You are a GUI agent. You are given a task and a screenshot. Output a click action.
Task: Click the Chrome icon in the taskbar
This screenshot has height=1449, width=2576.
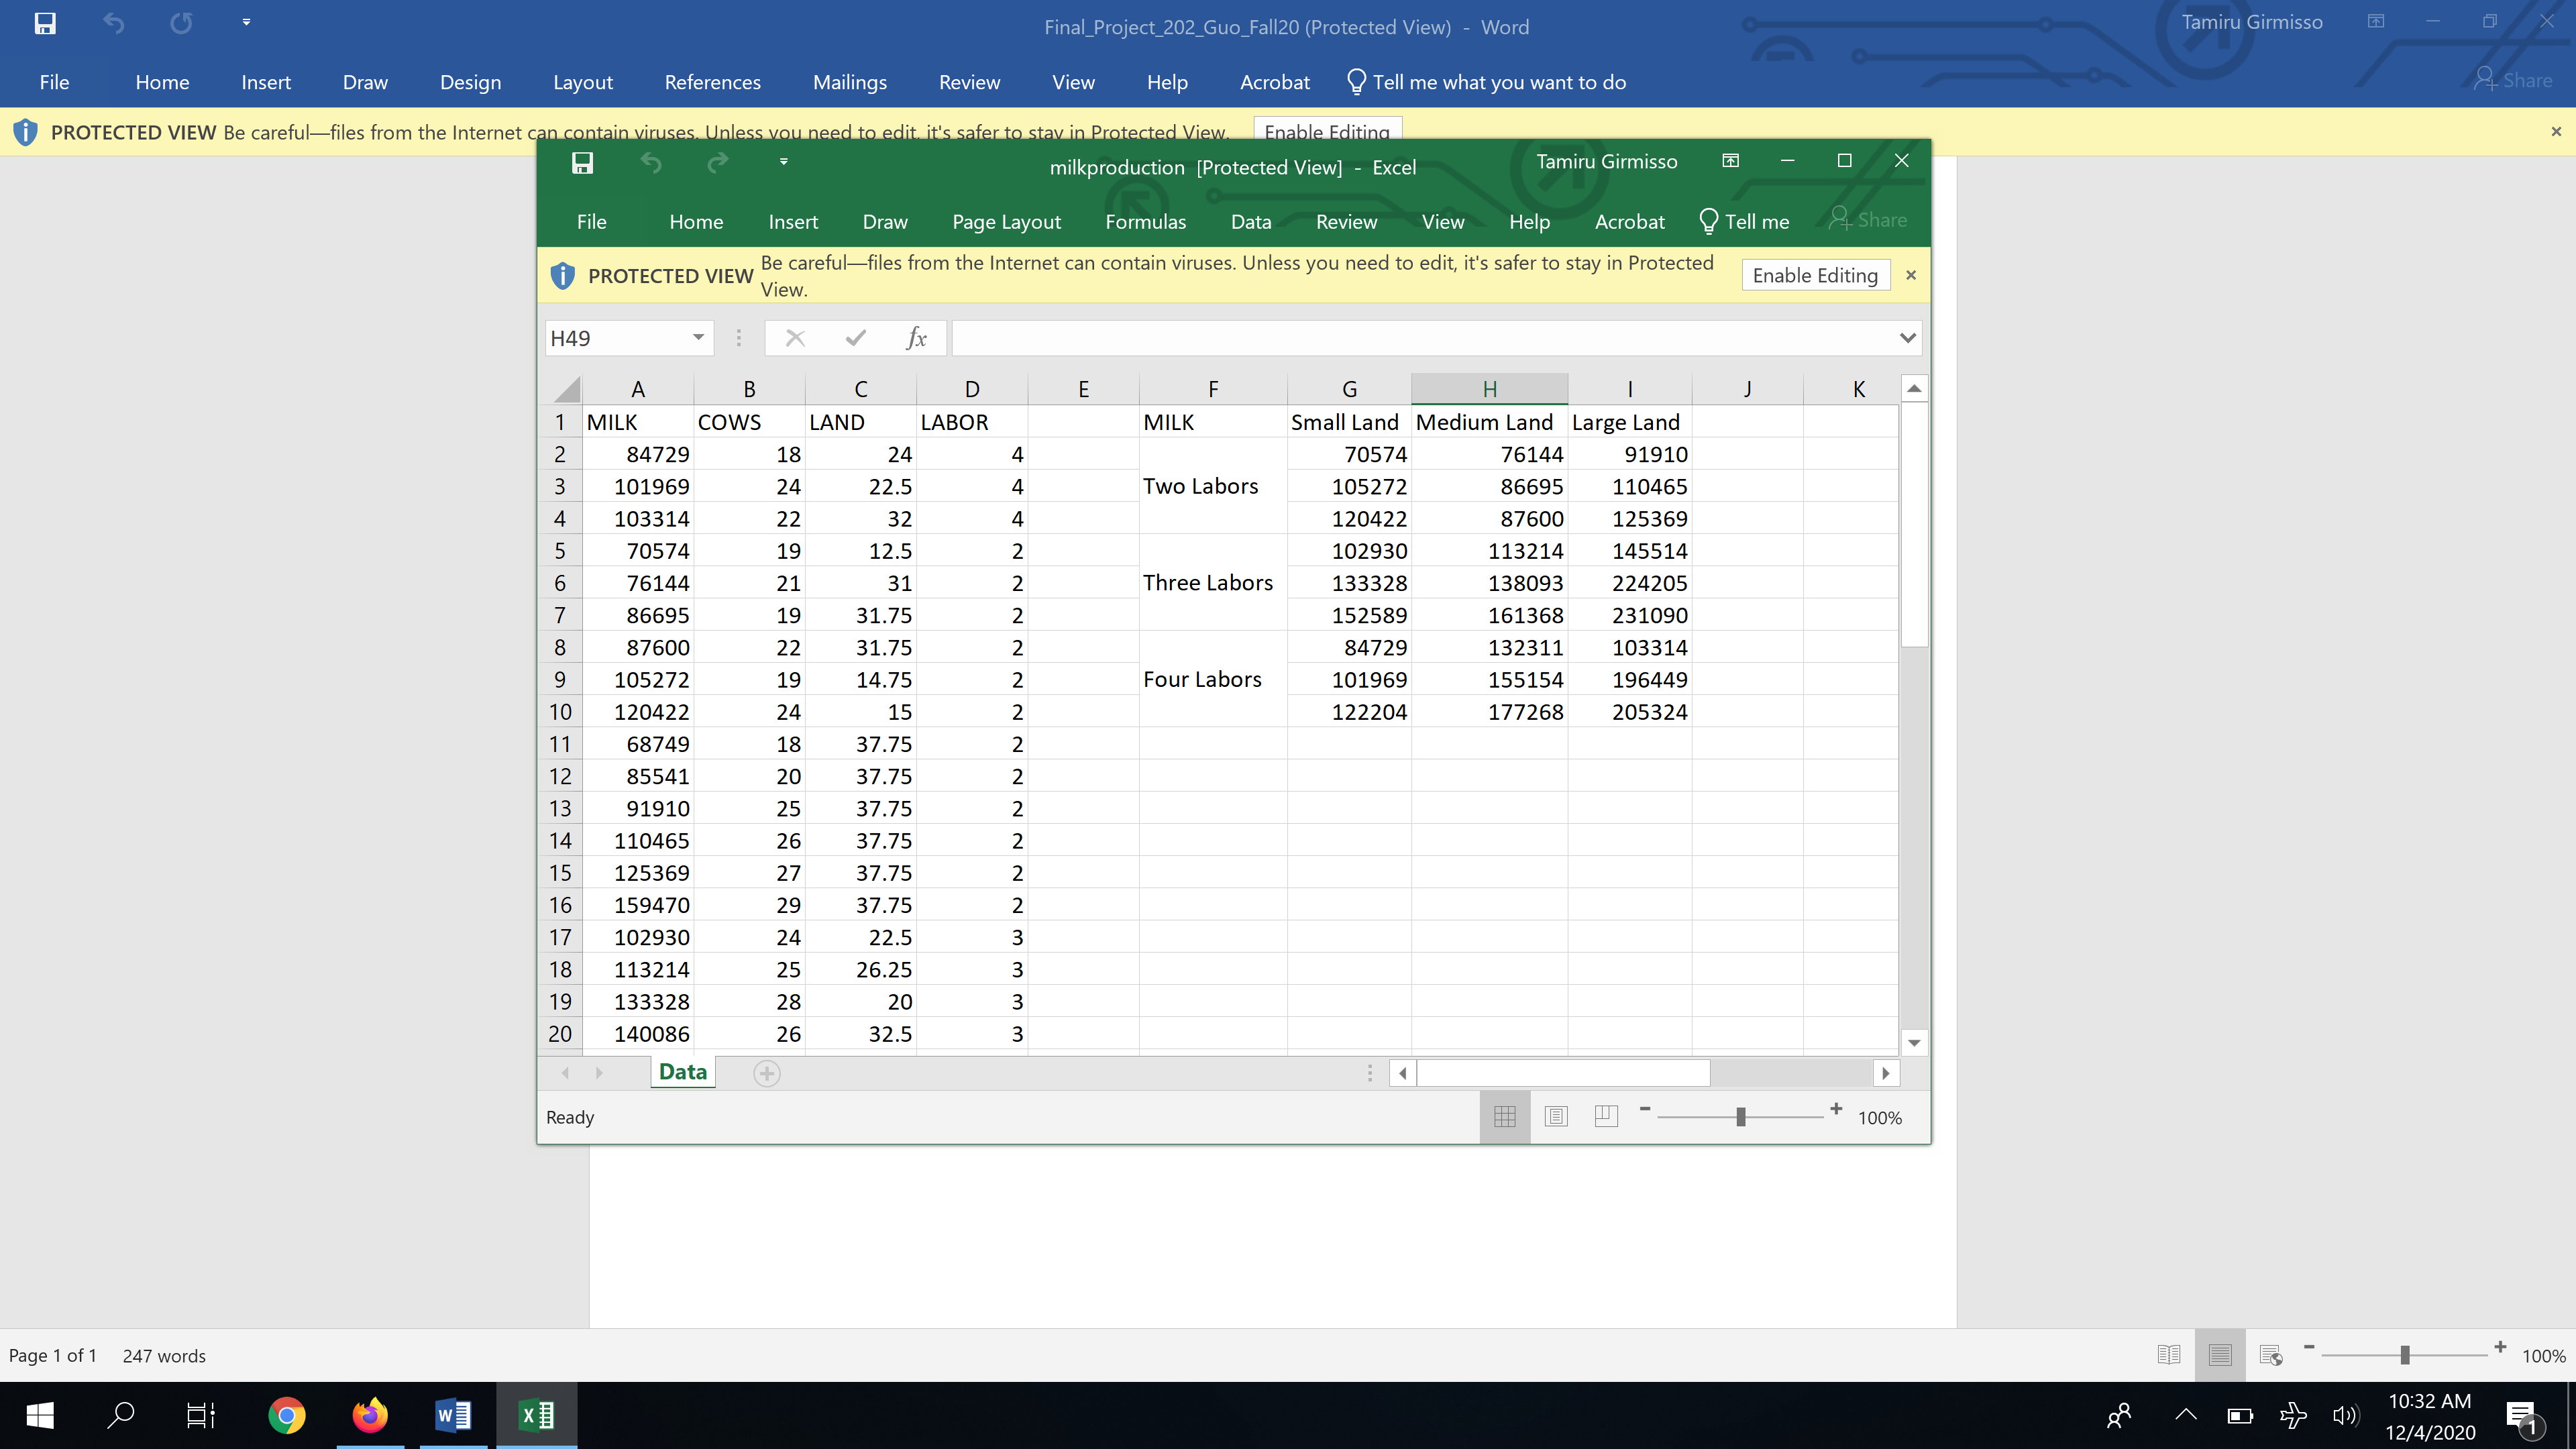(x=287, y=1415)
